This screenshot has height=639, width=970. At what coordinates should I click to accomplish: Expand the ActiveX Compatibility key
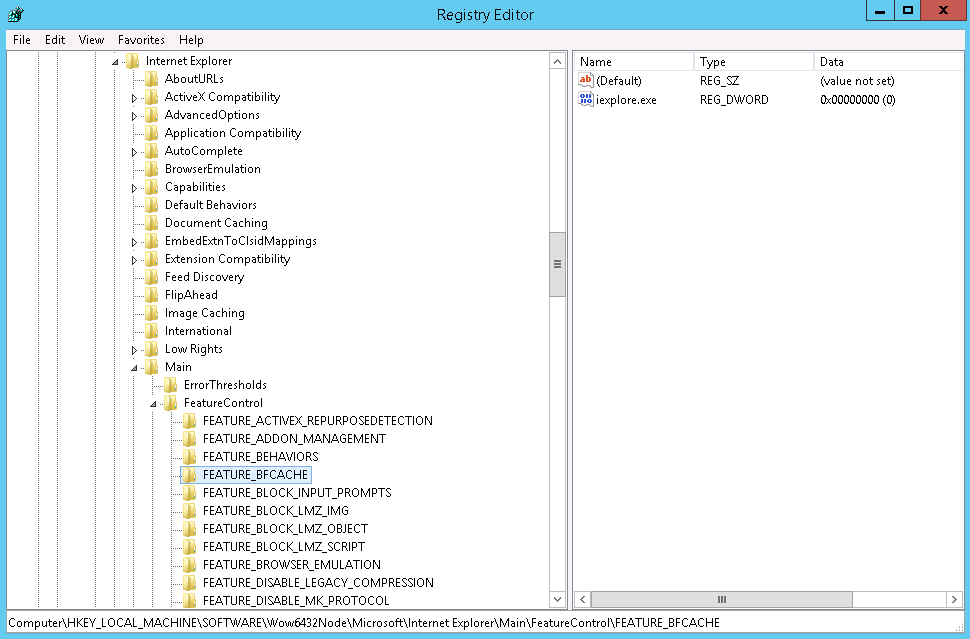click(x=134, y=98)
